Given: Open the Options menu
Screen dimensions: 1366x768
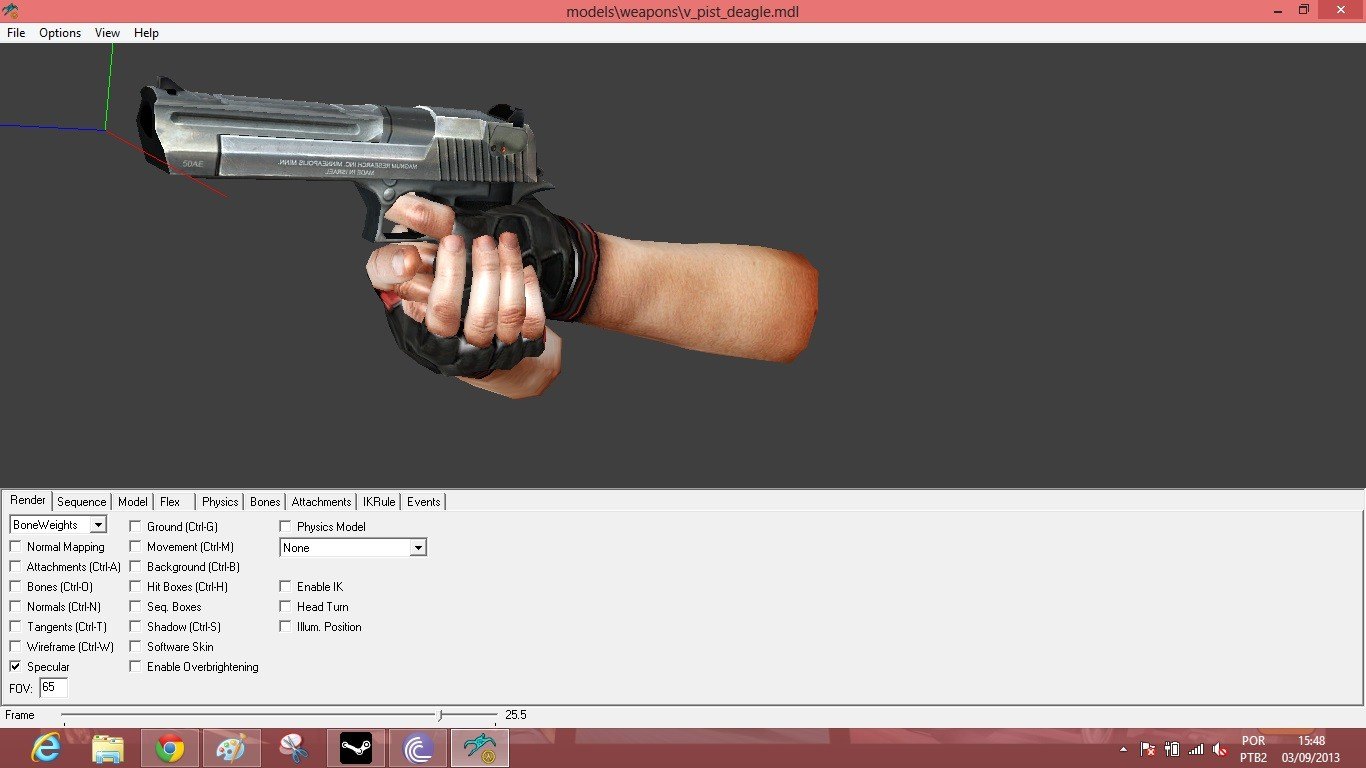Looking at the screenshot, I should (60, 33).
